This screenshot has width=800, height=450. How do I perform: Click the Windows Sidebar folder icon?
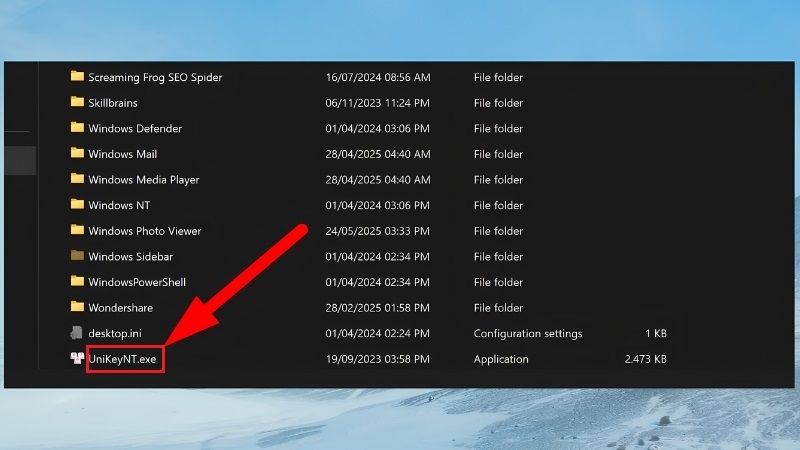point(77,255)
